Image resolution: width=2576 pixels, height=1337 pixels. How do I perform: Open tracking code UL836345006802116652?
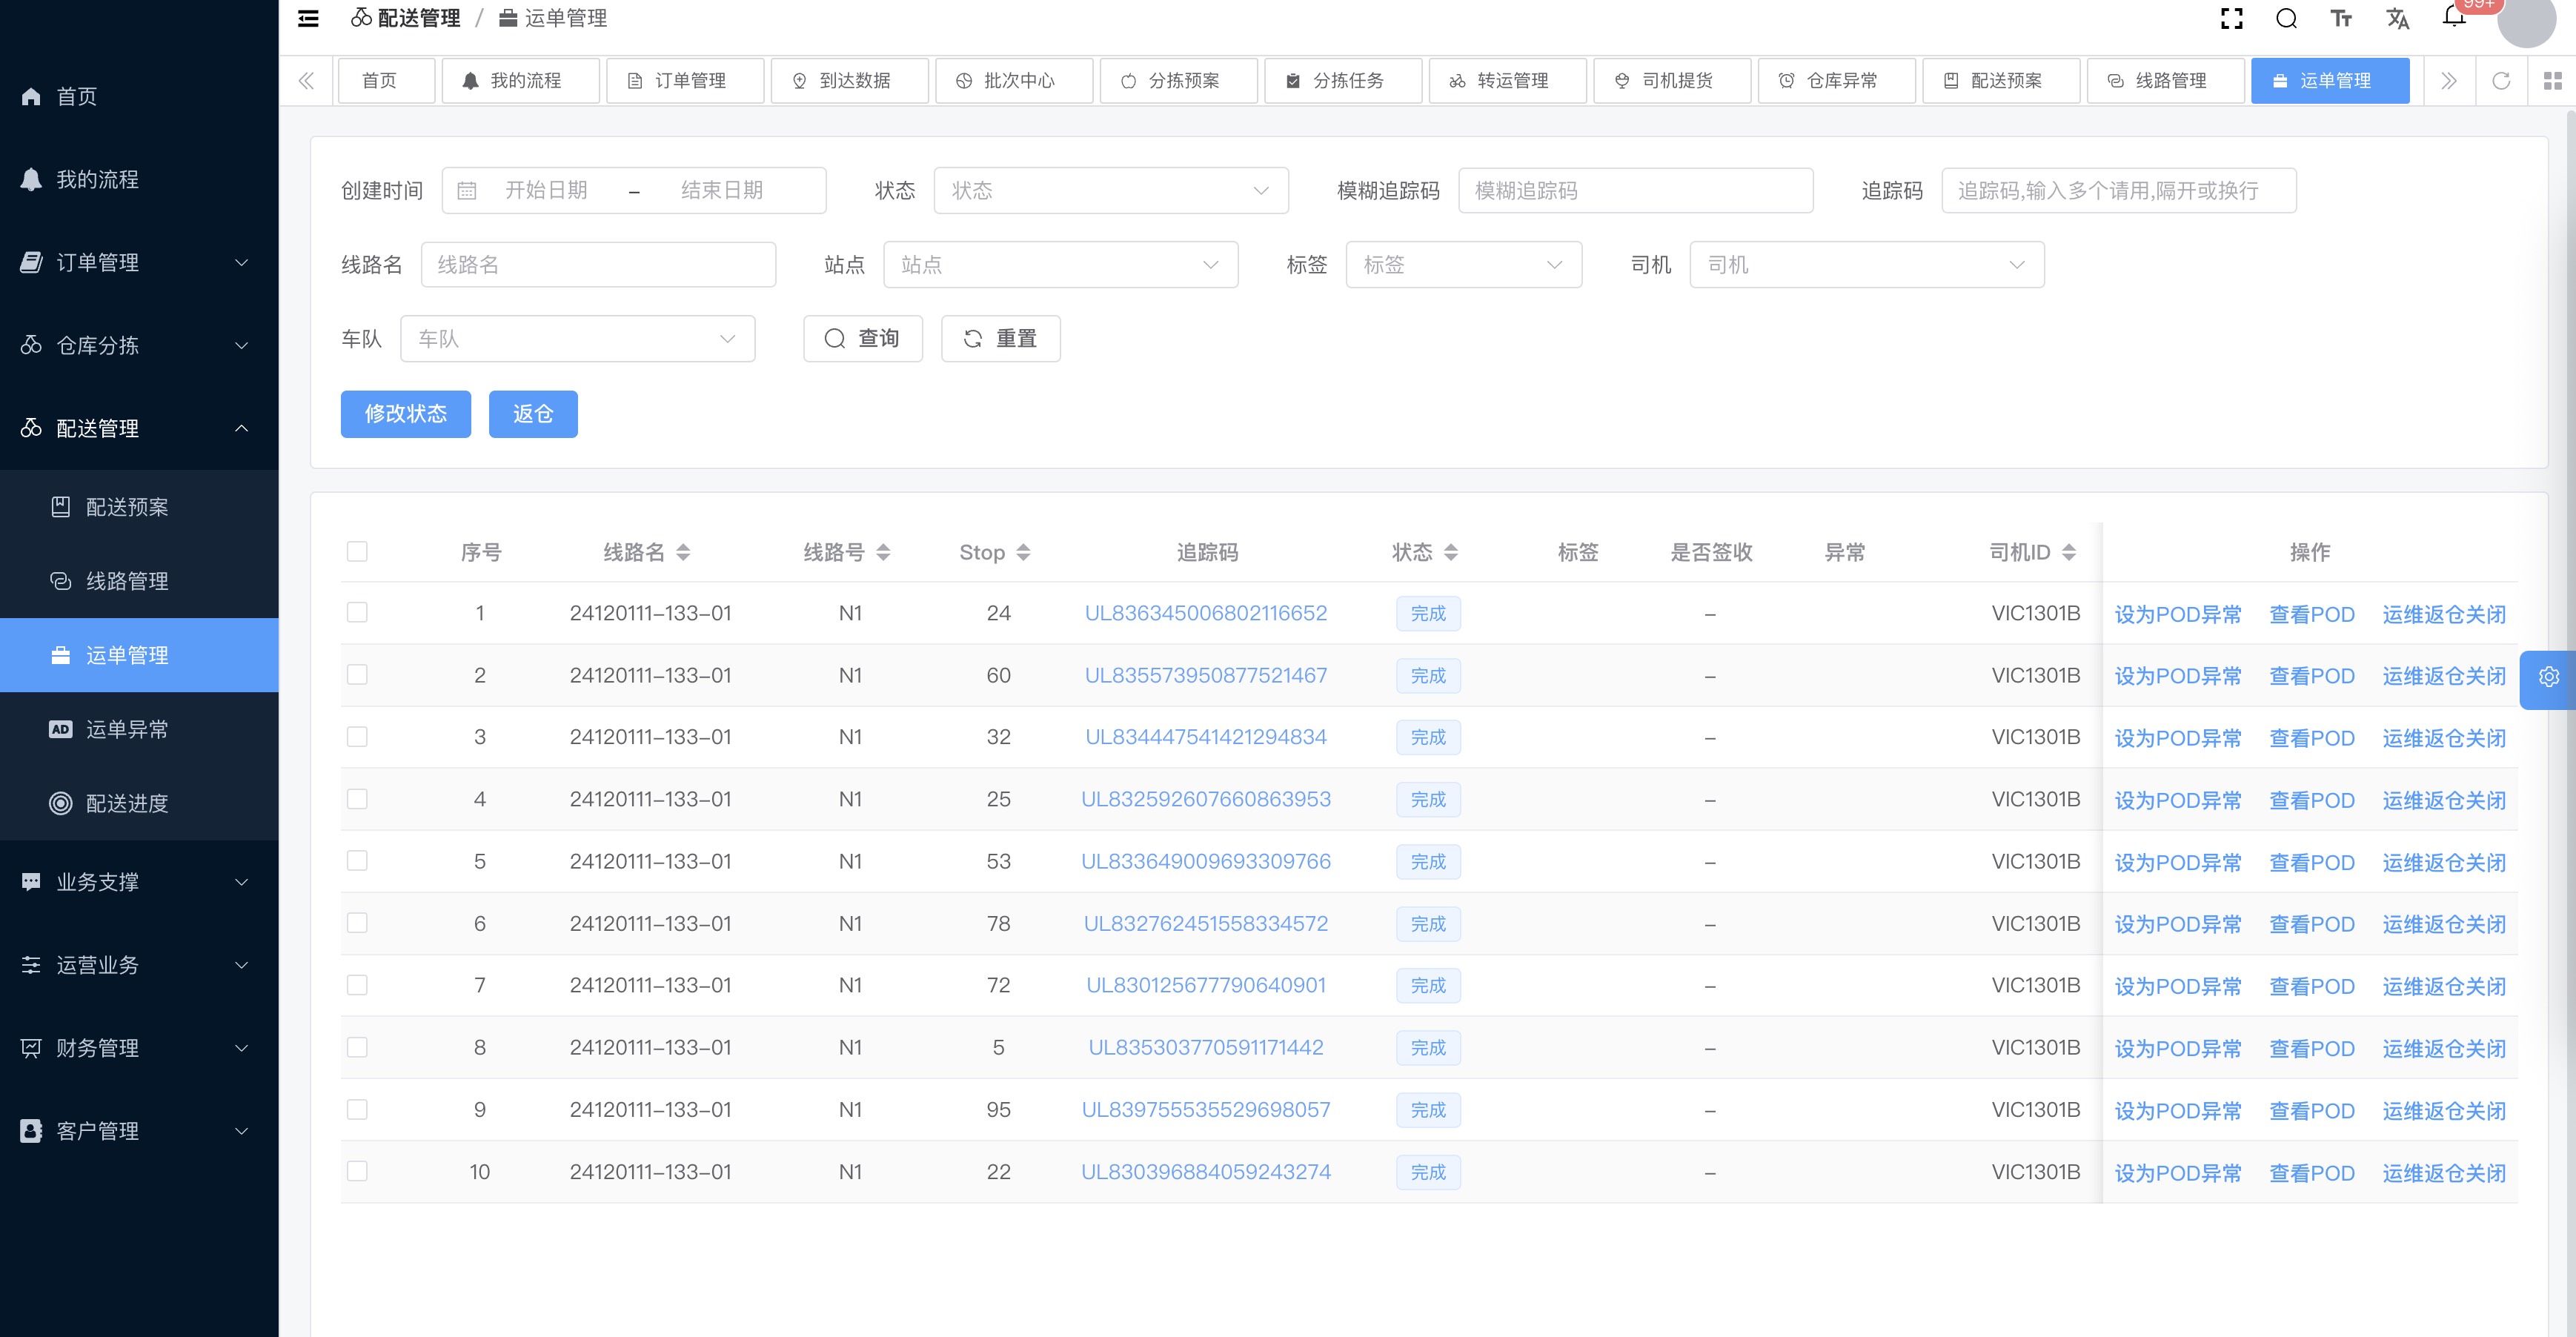pos(1205,614)
